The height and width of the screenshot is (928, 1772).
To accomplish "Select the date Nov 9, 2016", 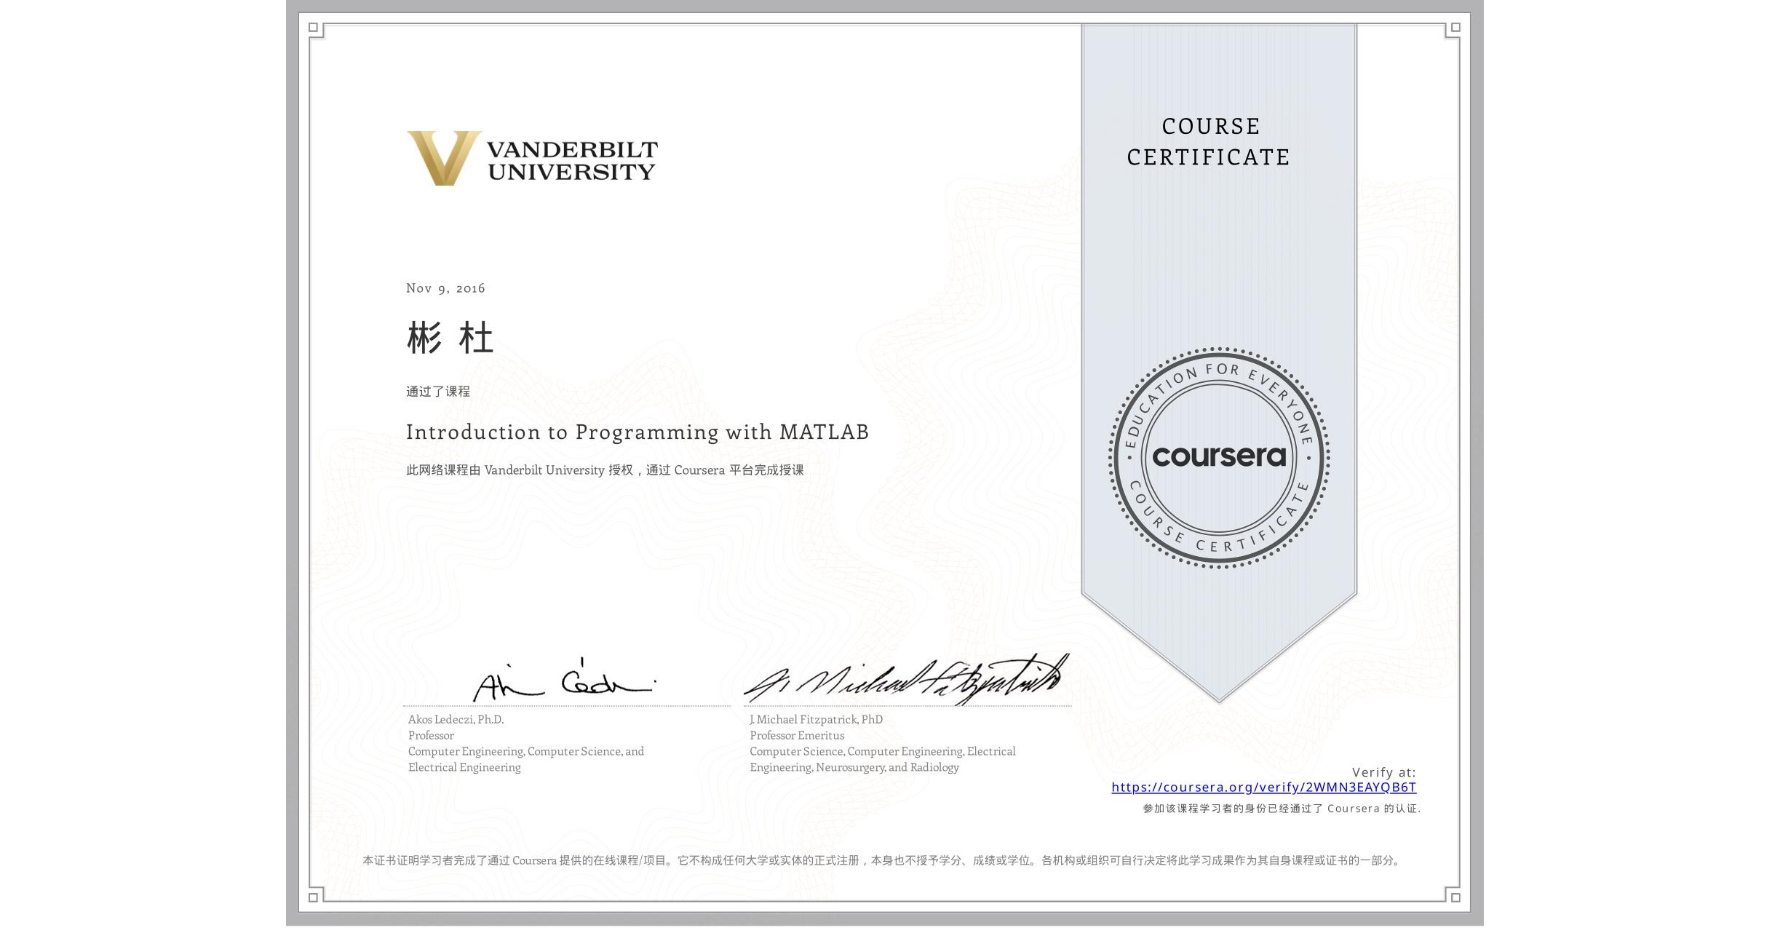I will (x=445, y=288).
